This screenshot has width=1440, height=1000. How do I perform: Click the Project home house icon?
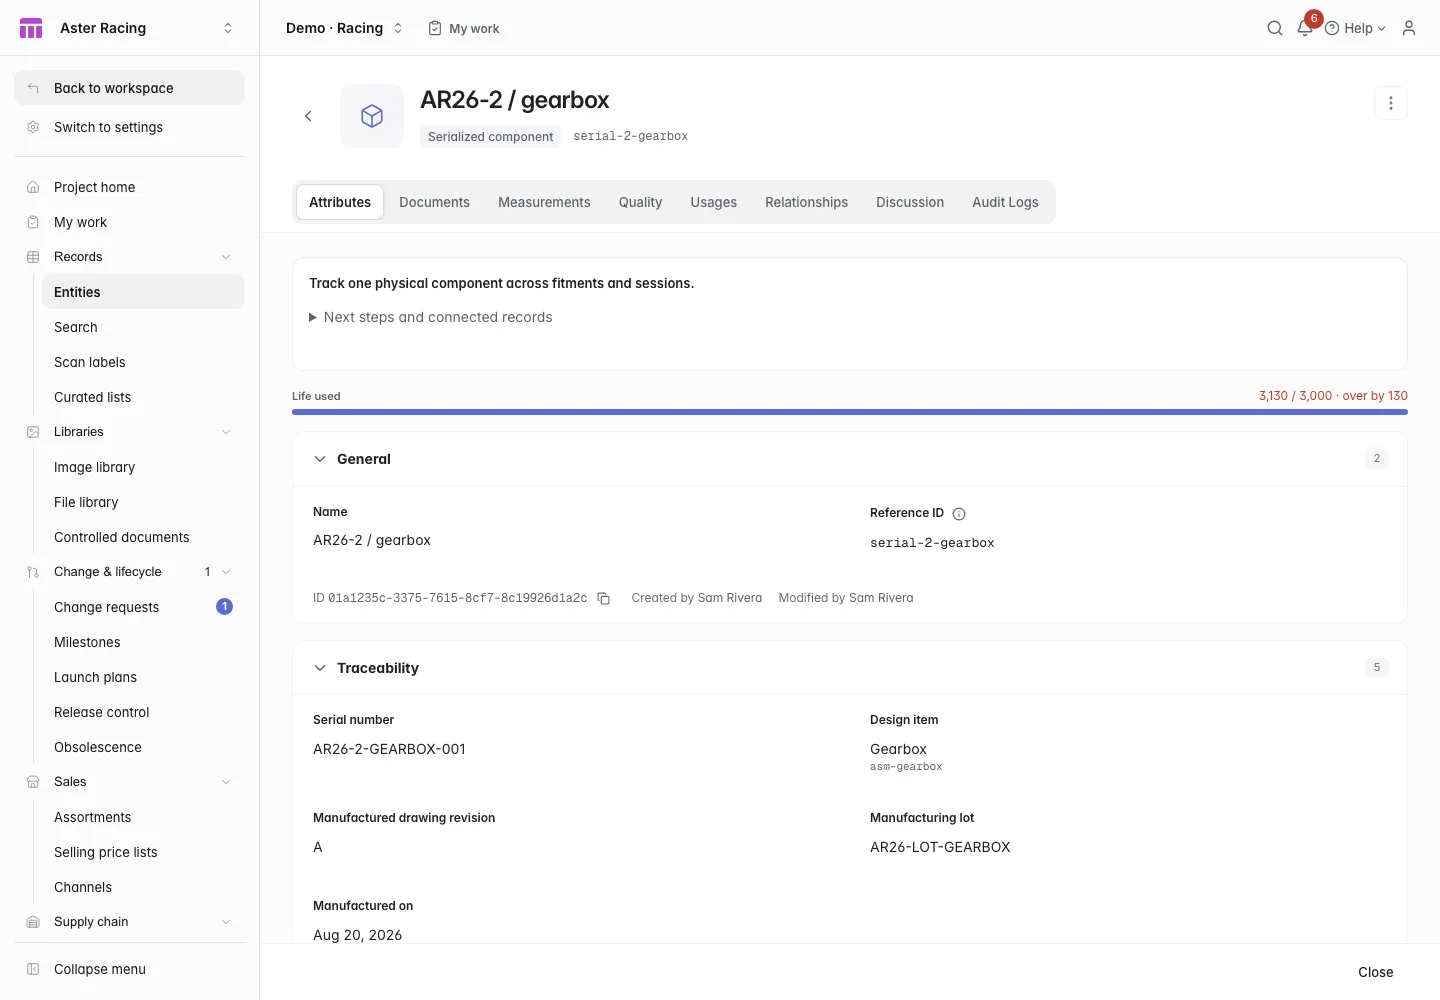tap(33, 187)
